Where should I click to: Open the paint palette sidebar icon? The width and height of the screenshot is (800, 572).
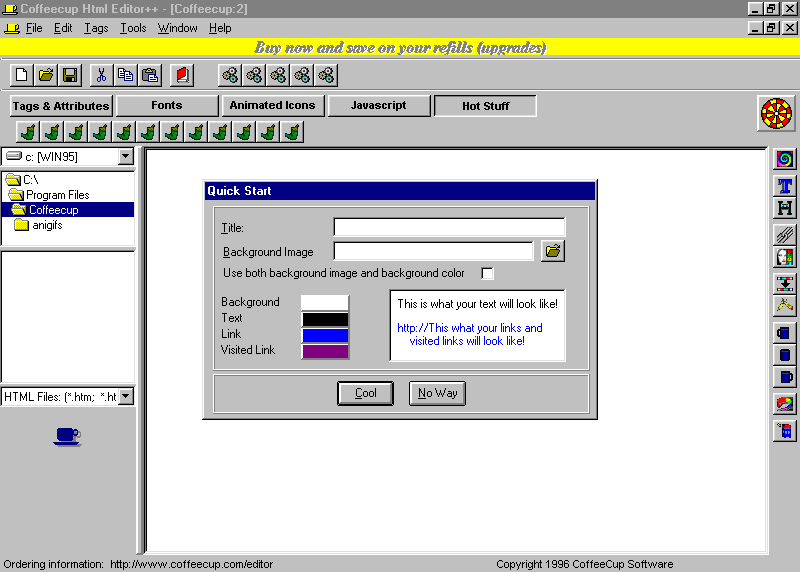(x=785, y=405)
